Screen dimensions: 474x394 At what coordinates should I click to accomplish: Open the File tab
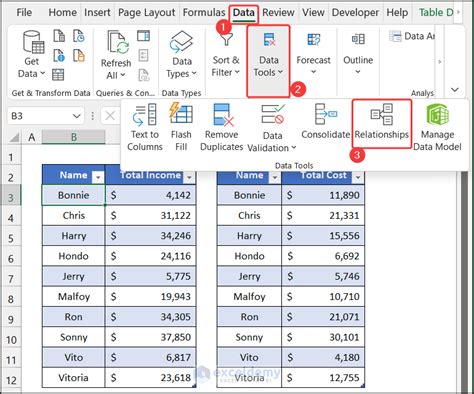(x=24, y=13)
